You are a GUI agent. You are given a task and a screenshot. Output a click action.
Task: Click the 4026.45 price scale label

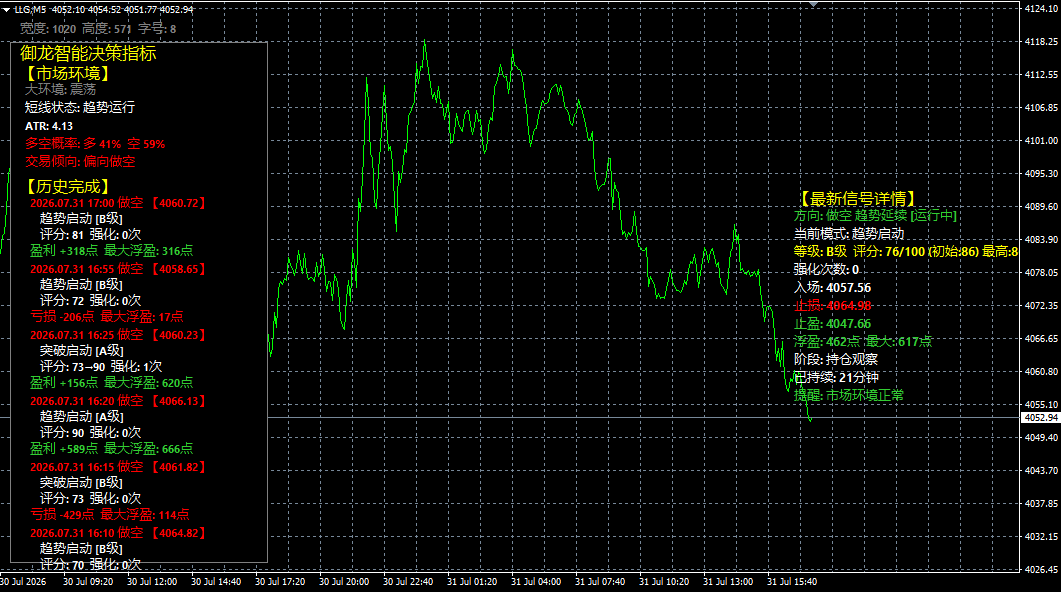click(x=1041, y=570)
